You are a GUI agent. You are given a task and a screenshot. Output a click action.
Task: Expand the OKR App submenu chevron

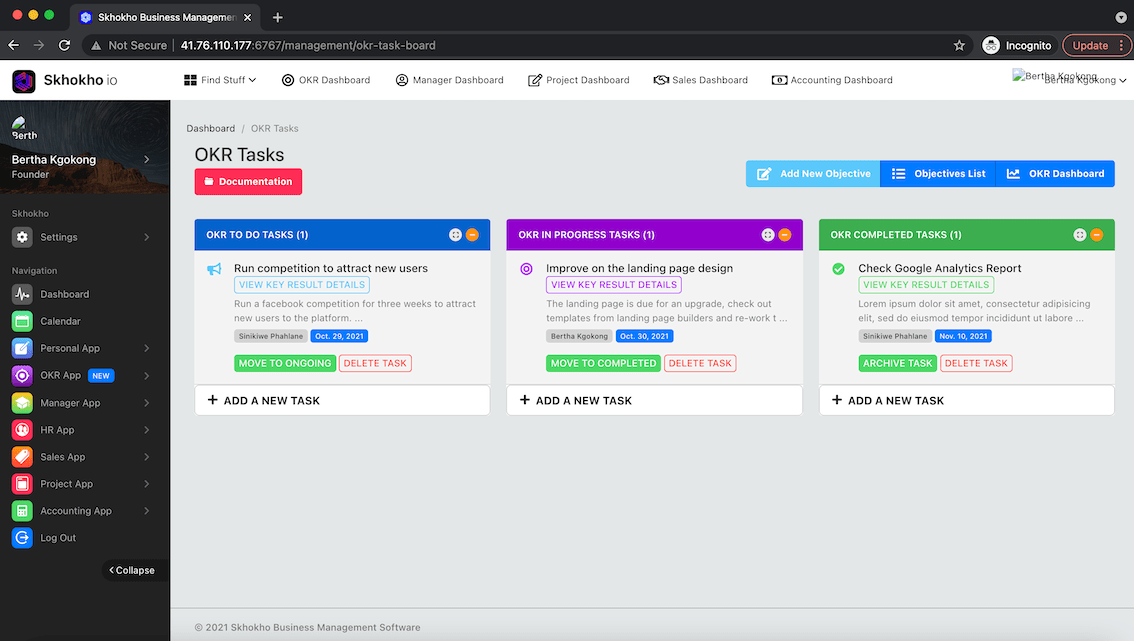[147, 375]
